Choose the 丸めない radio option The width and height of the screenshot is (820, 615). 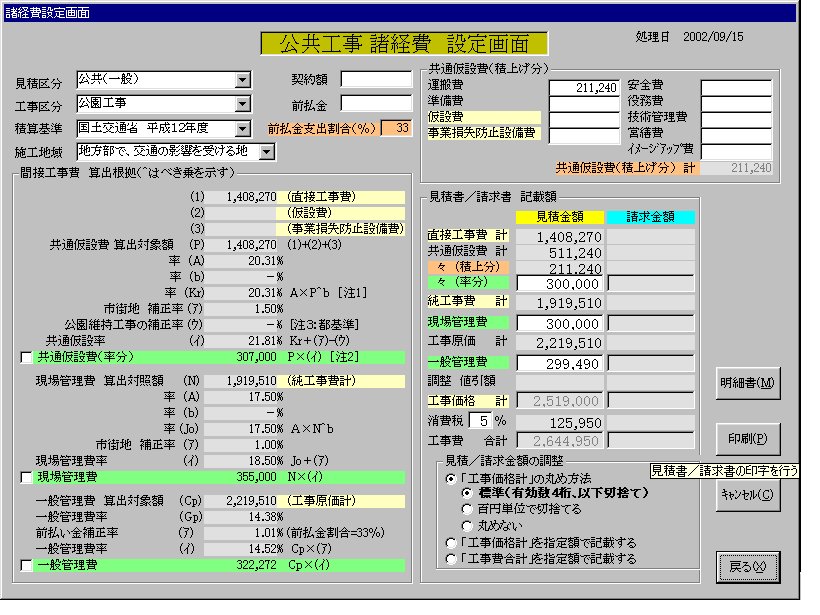467,525
